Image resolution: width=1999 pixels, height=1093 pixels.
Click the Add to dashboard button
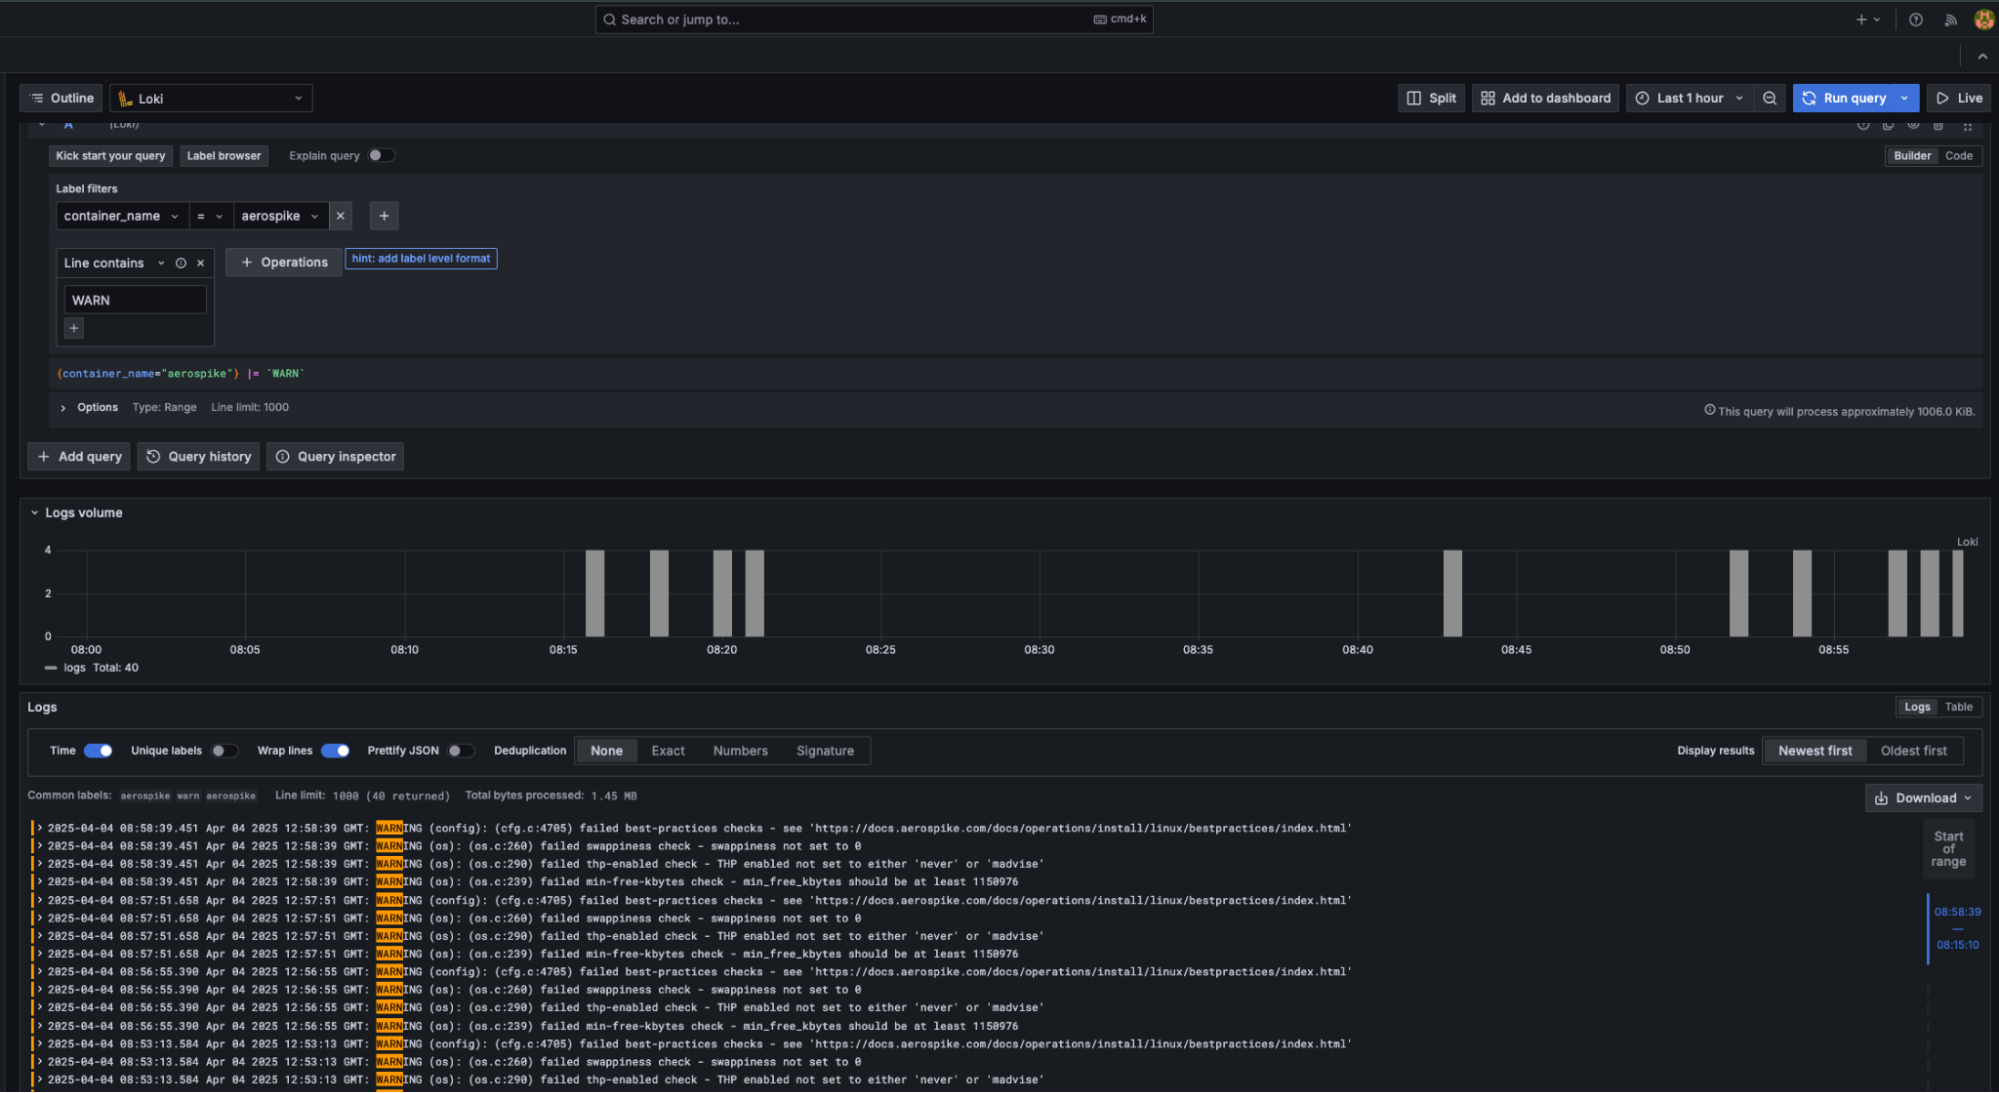[1545, 98]
